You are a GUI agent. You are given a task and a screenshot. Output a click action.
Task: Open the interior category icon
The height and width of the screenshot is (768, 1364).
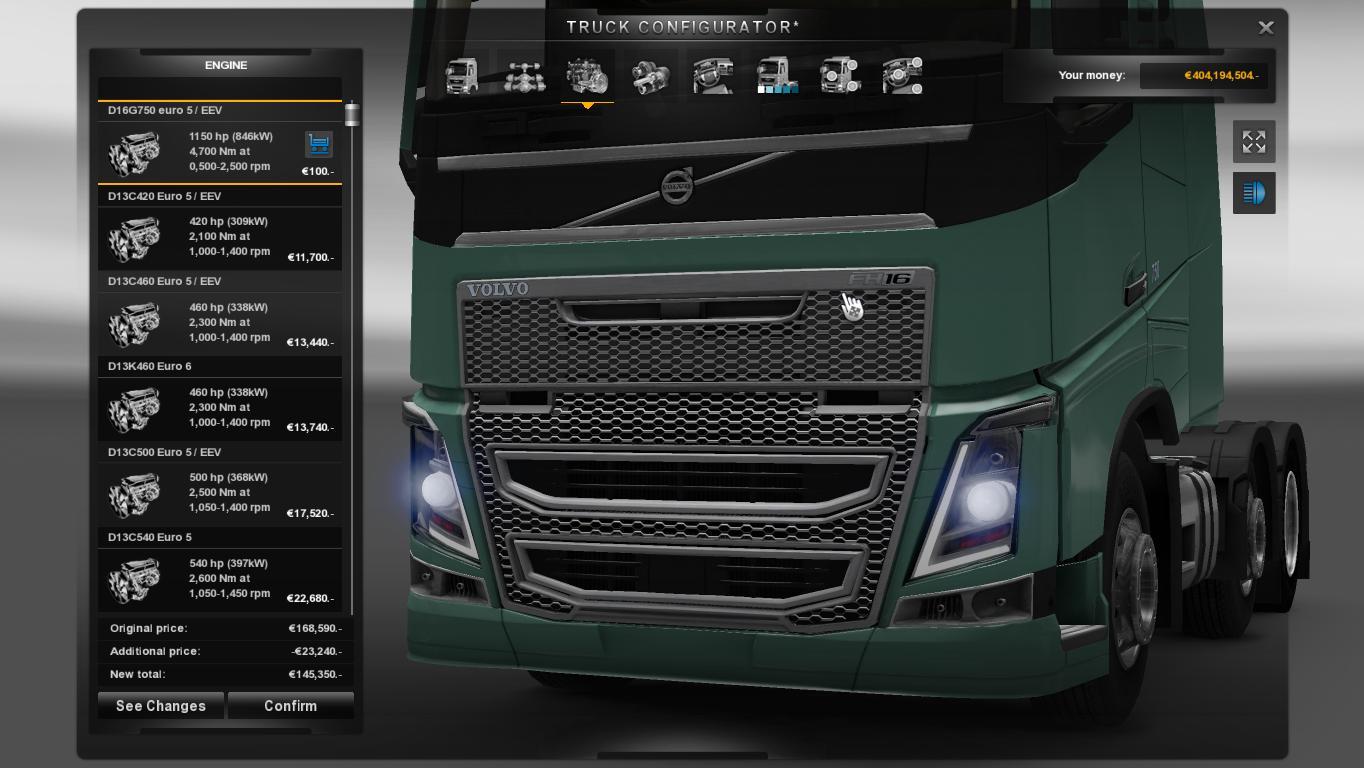713,76
